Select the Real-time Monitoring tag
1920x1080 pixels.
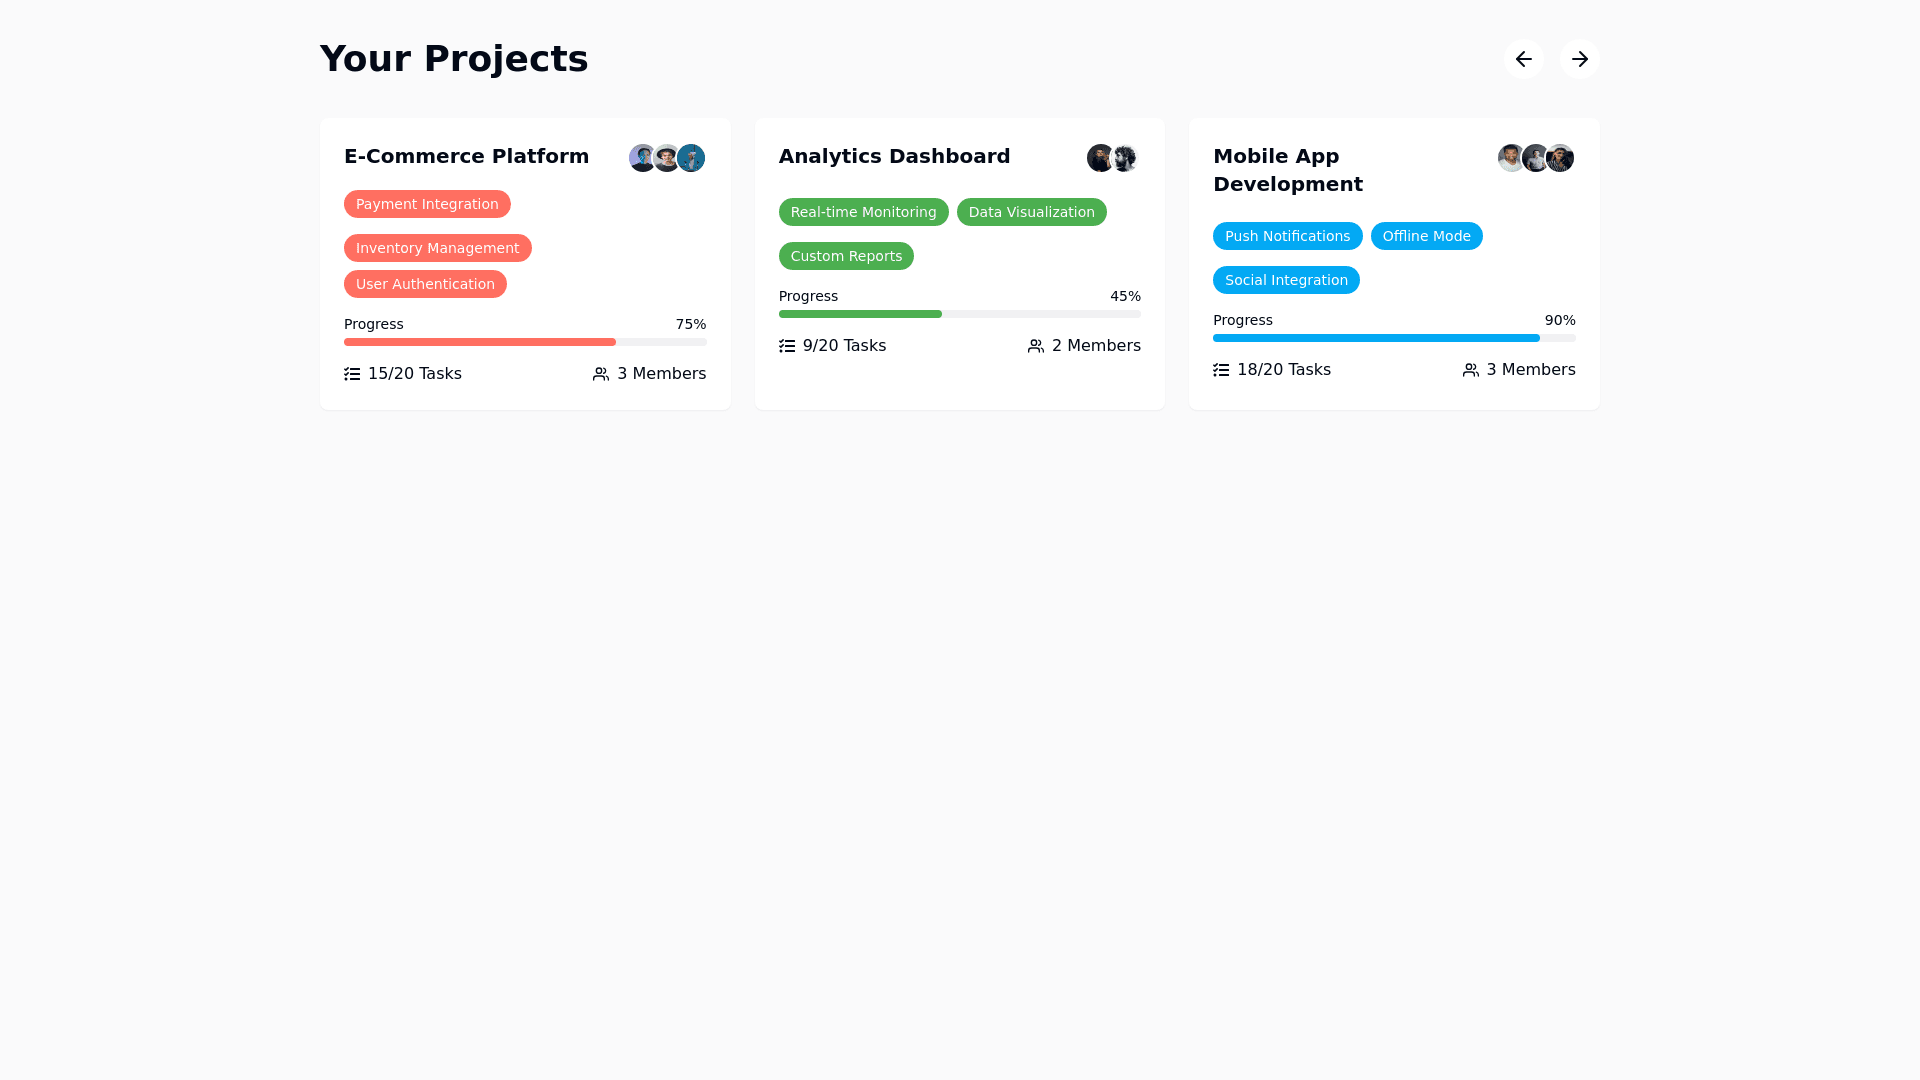[863, 212]
